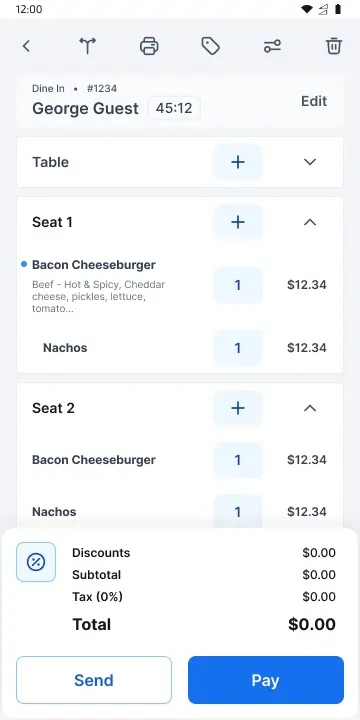Send the order to kitchen
This screenshot has height=720, width=360.
click(x=94, y=680)
